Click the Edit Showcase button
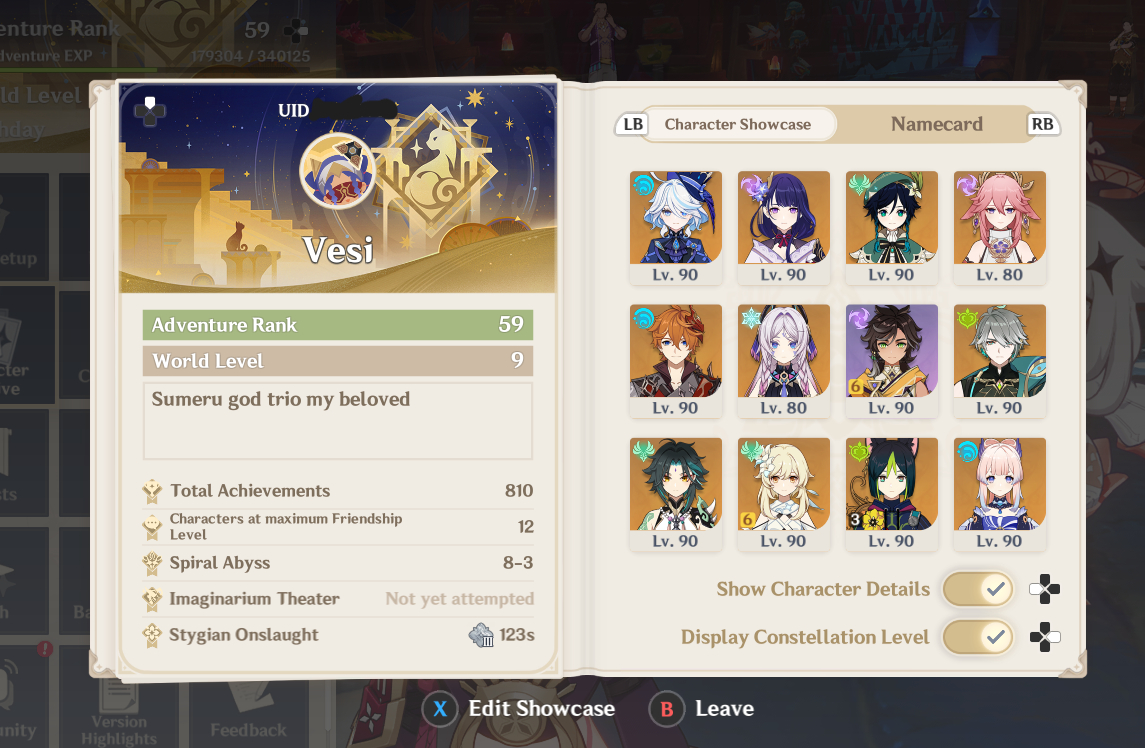This screenshot has width=1145, height=748. [518, 709]
